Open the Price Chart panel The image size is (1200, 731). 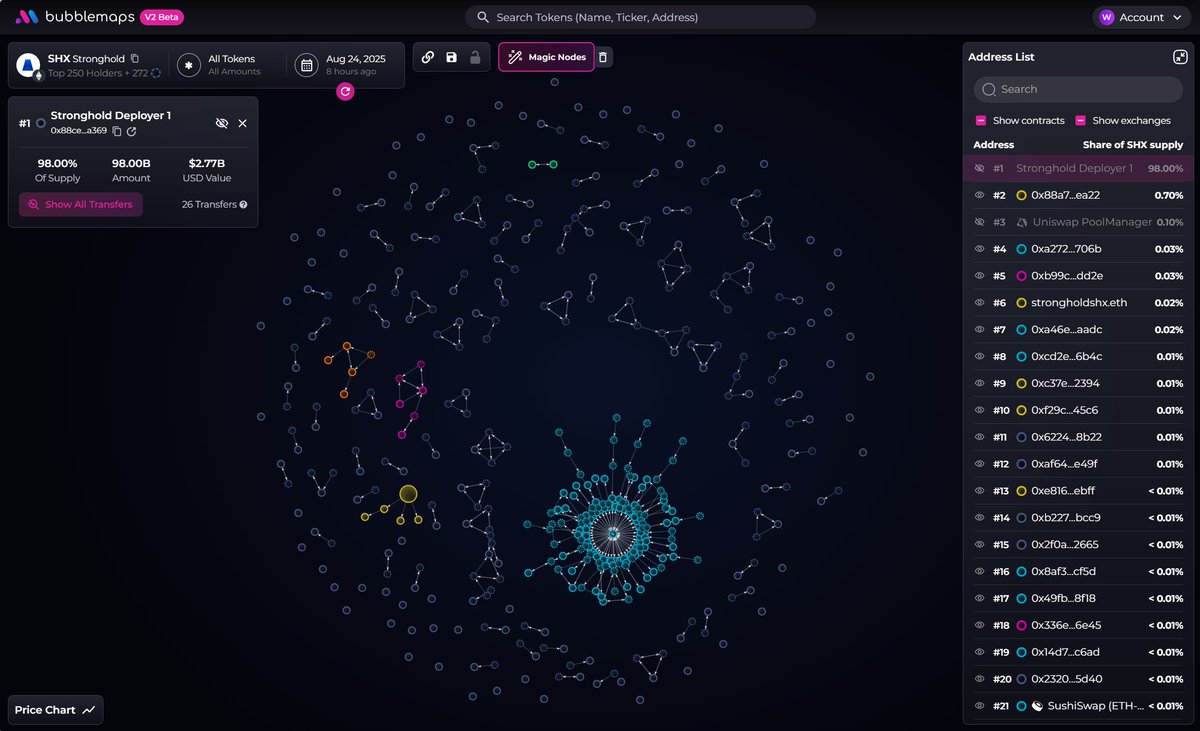[55, 710]
